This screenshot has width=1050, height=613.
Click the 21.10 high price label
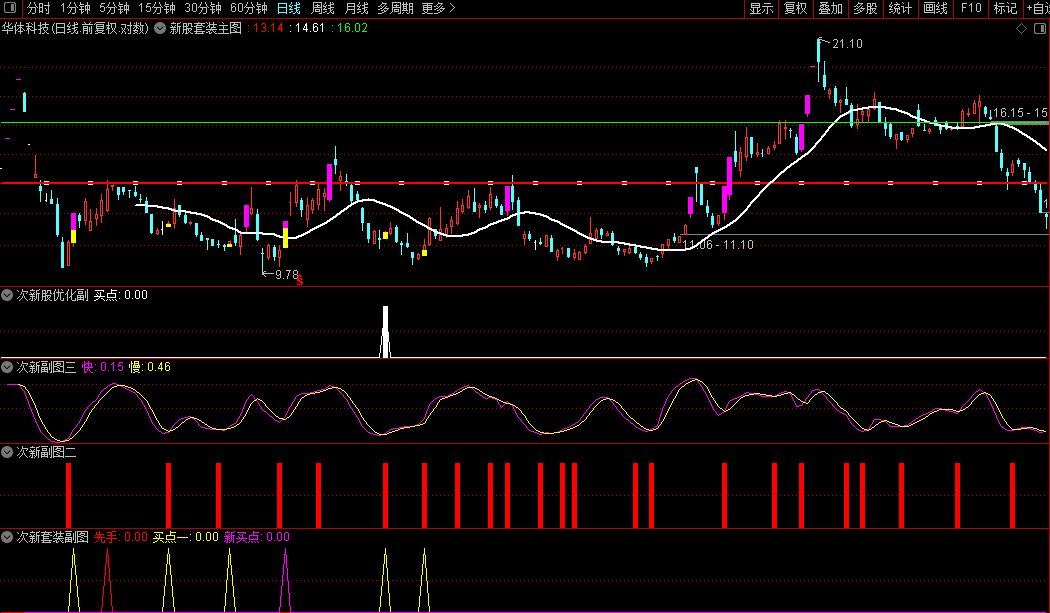[847, 44]
